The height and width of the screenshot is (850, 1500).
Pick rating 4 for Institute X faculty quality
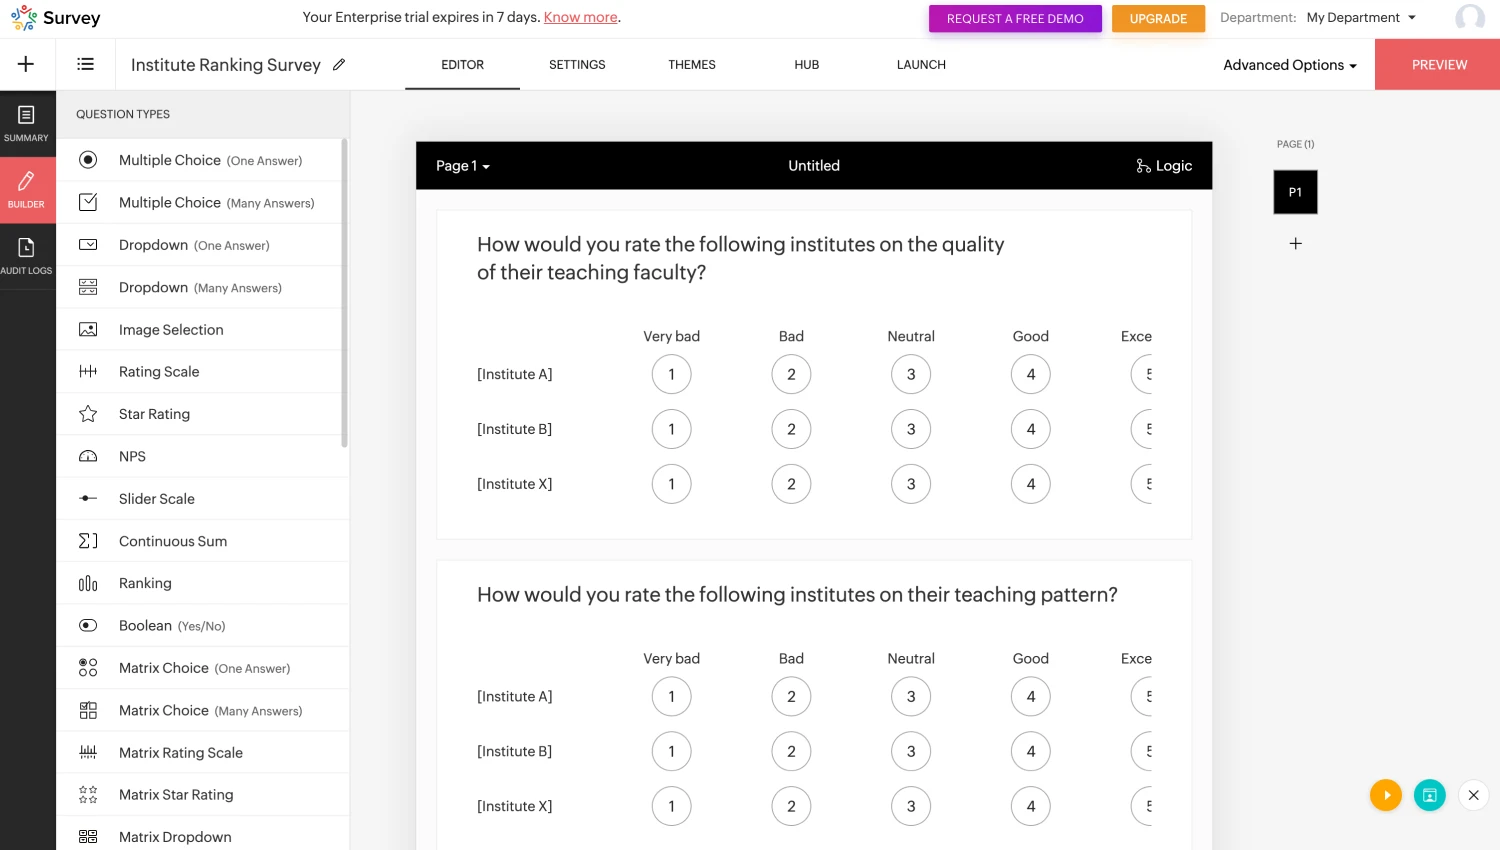[x=1030, y=483]
